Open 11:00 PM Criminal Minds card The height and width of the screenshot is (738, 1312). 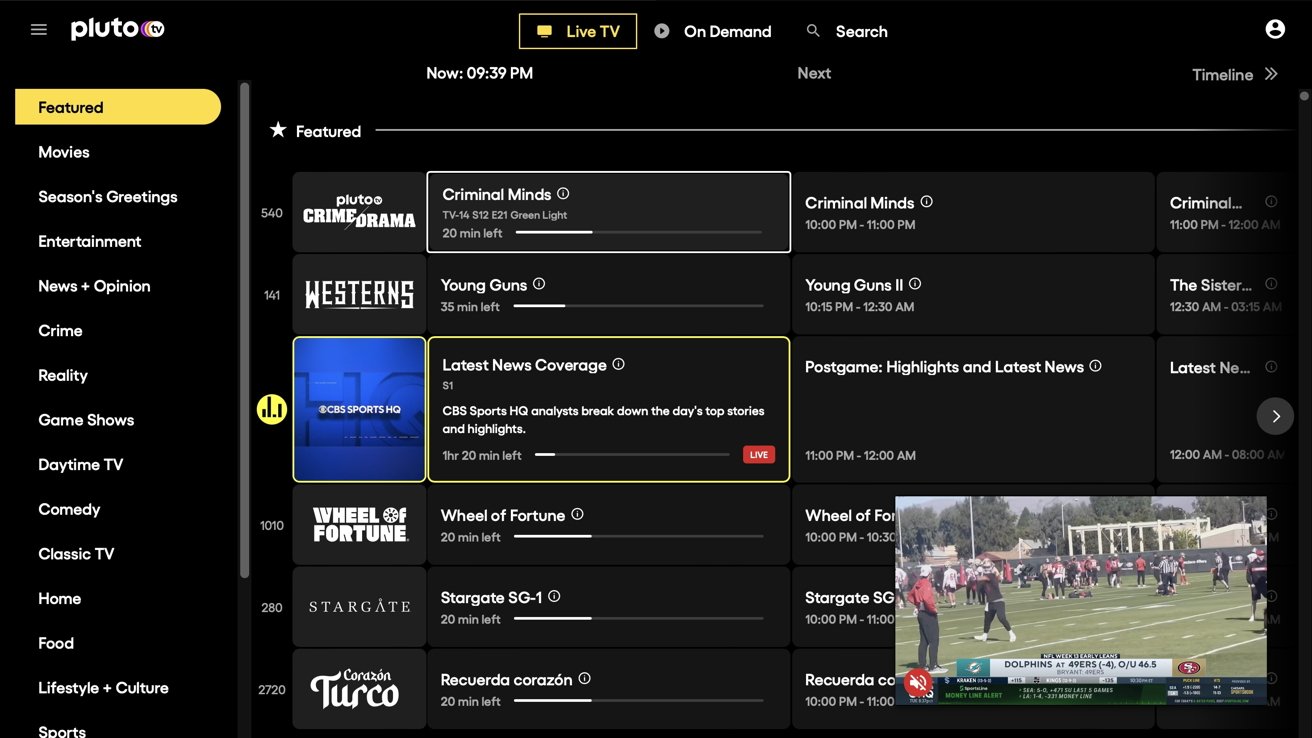1226,212
